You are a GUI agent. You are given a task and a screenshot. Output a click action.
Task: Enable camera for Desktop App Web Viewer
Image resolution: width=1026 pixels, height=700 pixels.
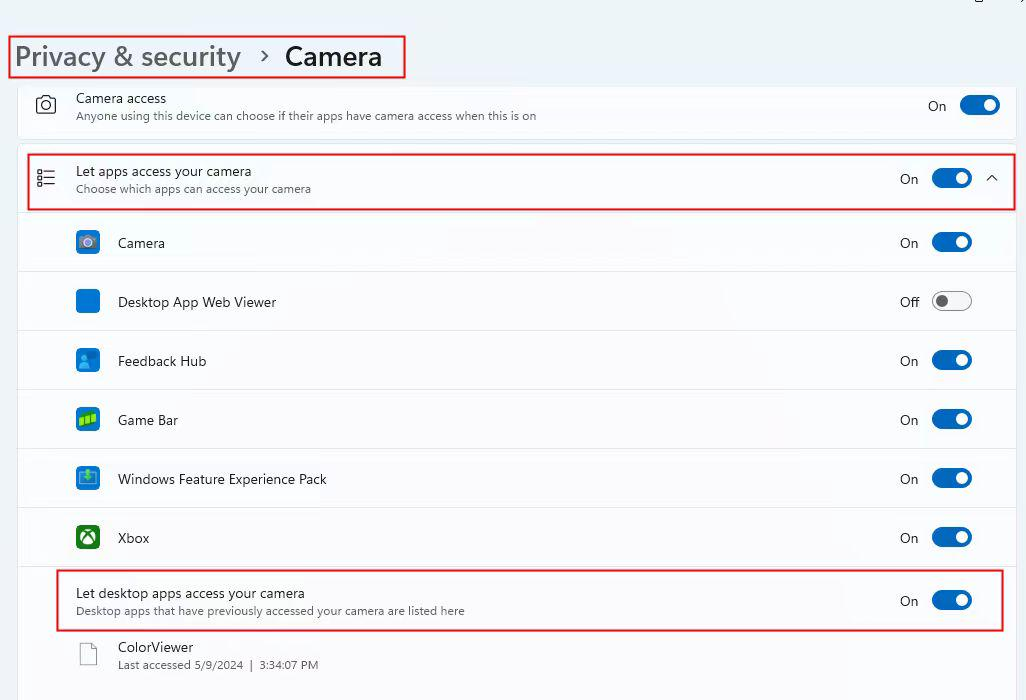pyautogui.click(x=951, y=301)
